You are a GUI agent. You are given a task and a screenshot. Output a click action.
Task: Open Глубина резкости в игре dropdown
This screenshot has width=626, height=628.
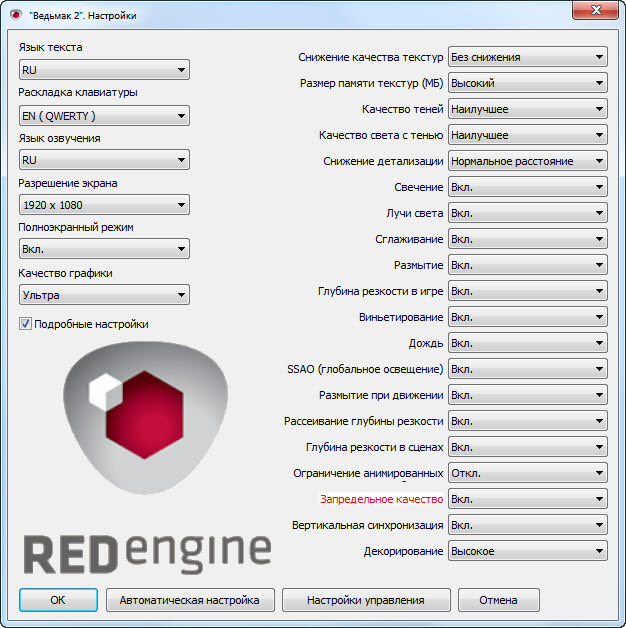tap(527, 291)
